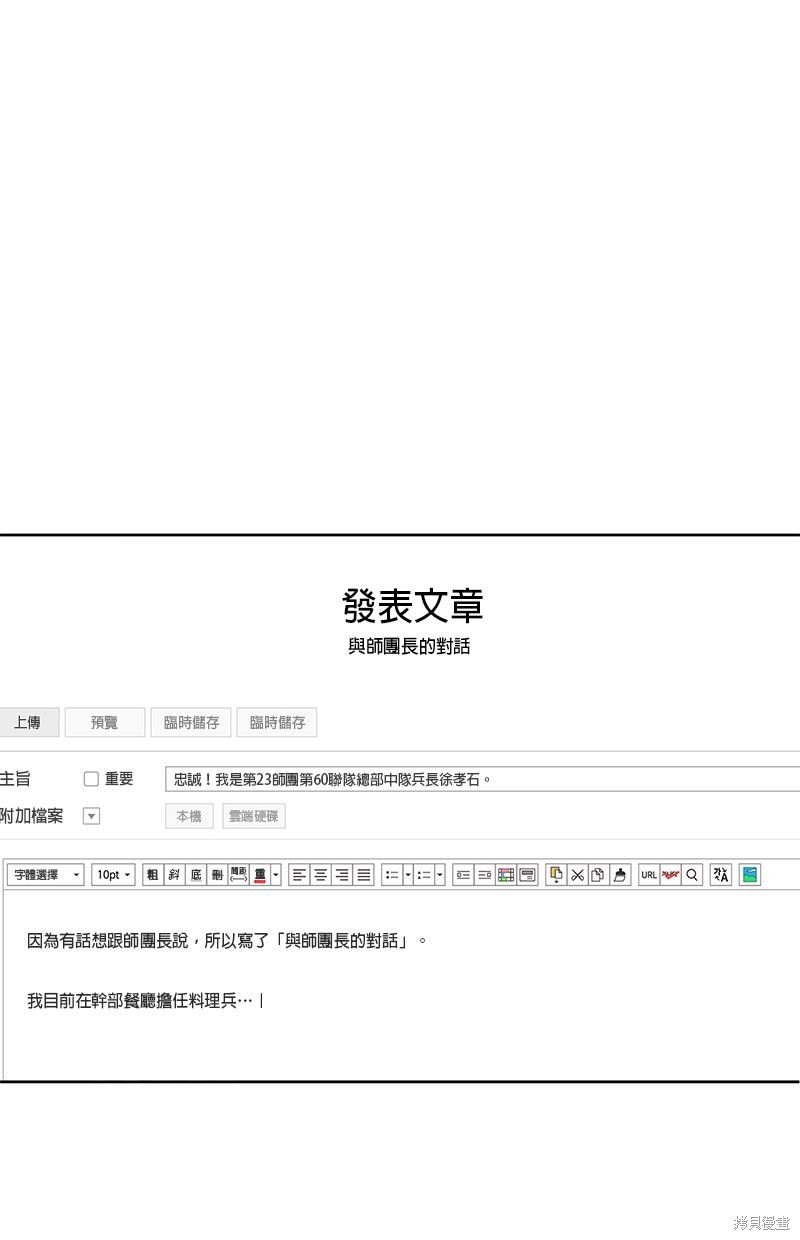Open the translate language tool
This screenshot has width=800, height=1240.
(721, 875)
